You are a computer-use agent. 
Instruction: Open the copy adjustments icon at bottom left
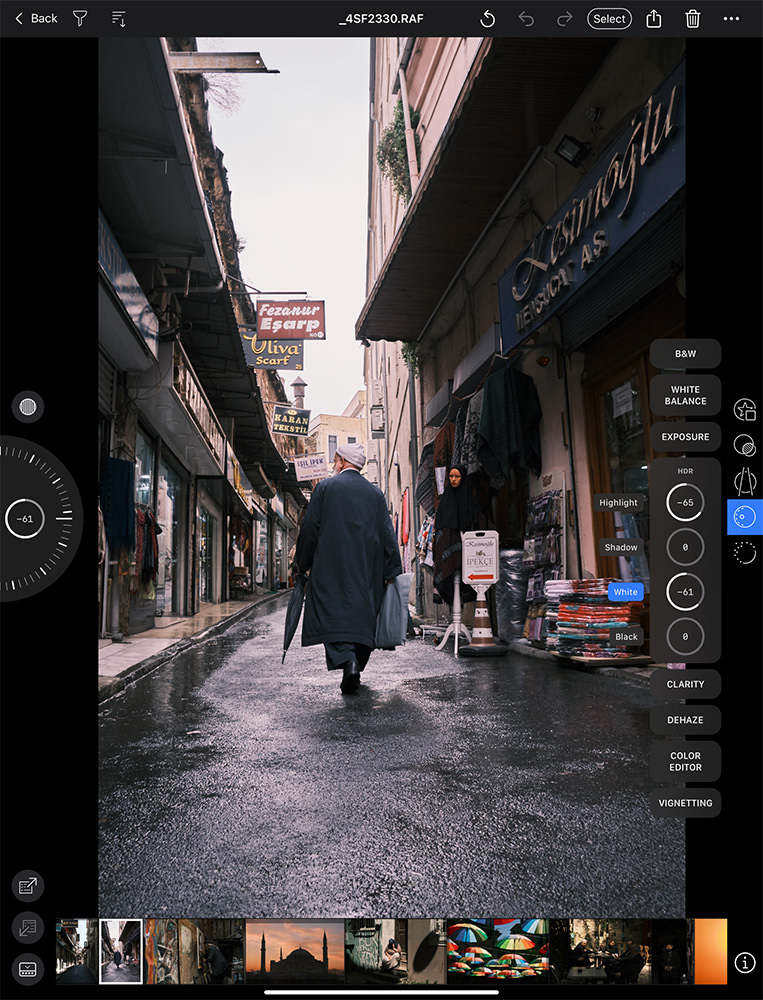pos(27,927)
